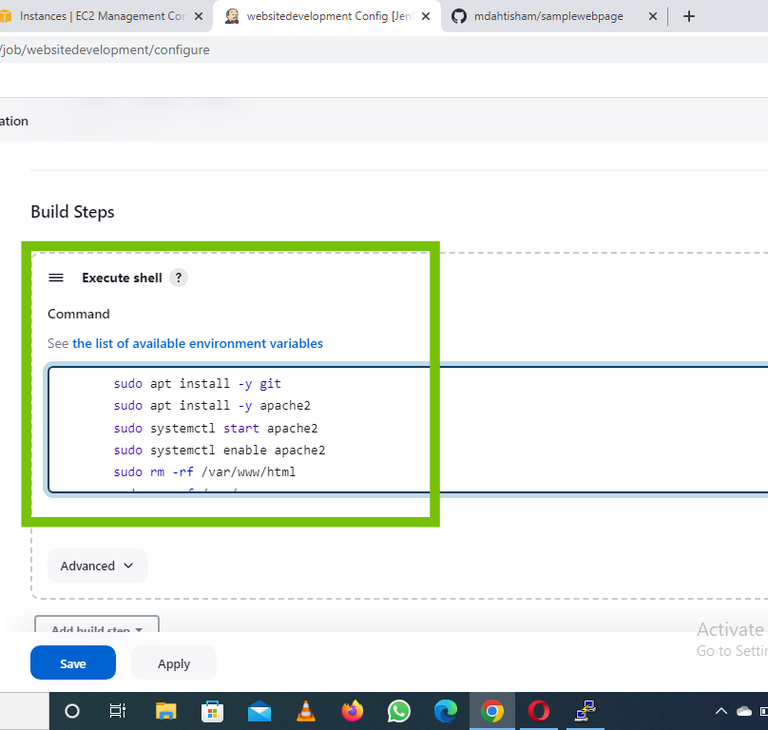Click the 'sudo rm -rf /var/www/html' line
The width and height of the screenshot is (768, 730).
tap(205, 472)
